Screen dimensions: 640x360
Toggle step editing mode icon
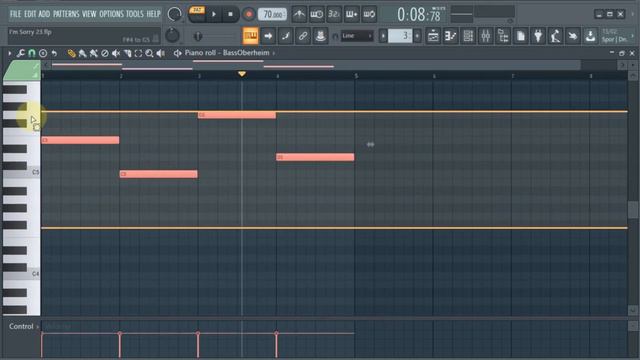[286, 36]
